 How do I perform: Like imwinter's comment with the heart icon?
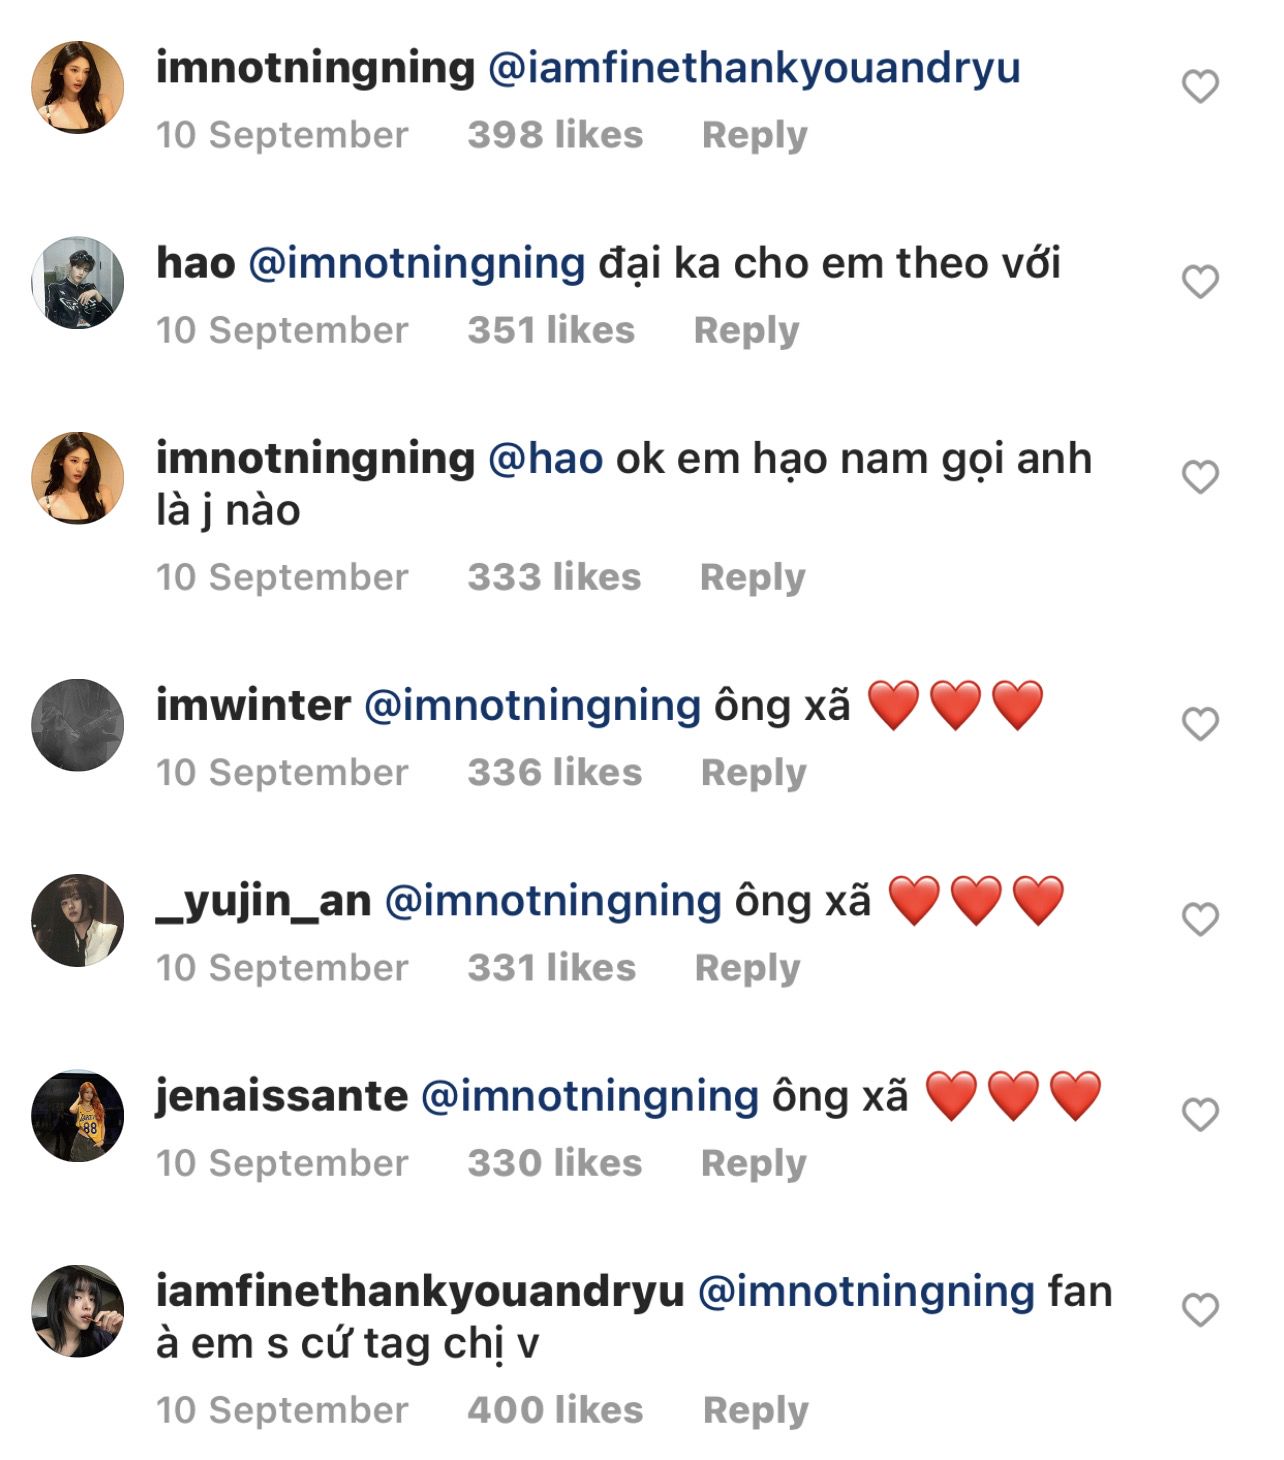click(1200, 724)
